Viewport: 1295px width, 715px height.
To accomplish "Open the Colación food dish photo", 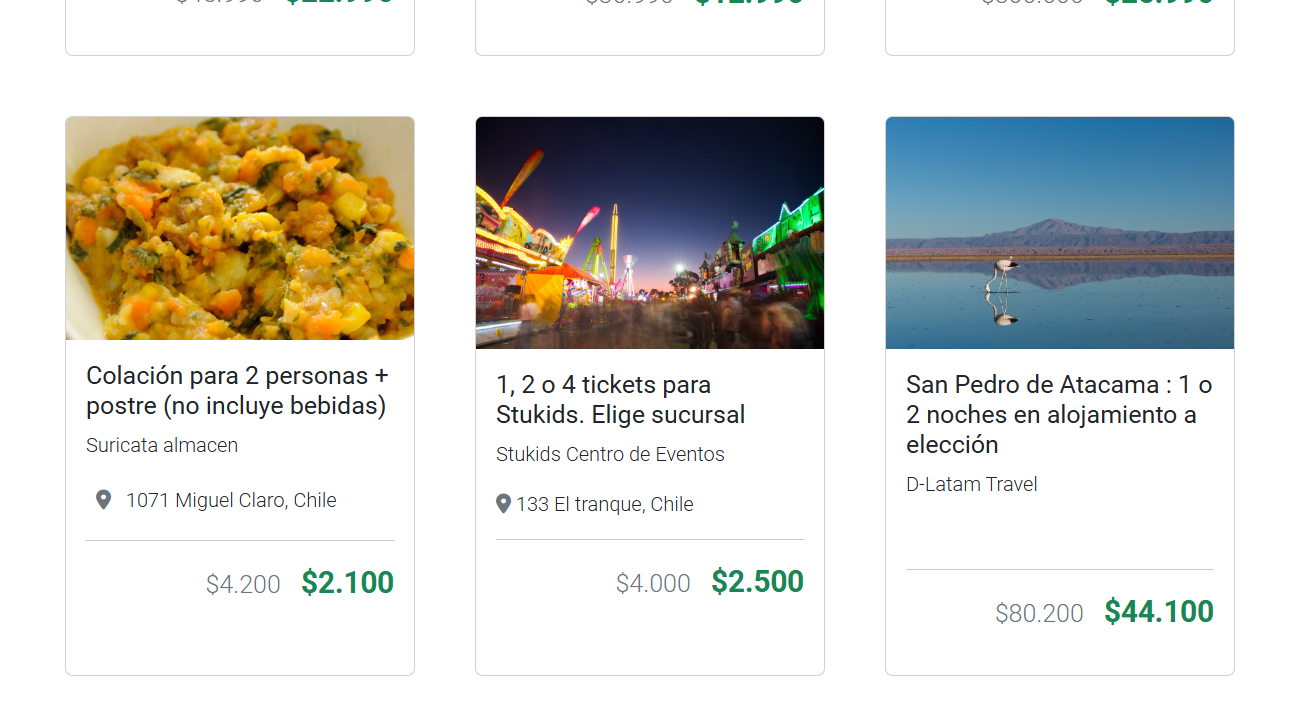I will (x=240, y=229).
